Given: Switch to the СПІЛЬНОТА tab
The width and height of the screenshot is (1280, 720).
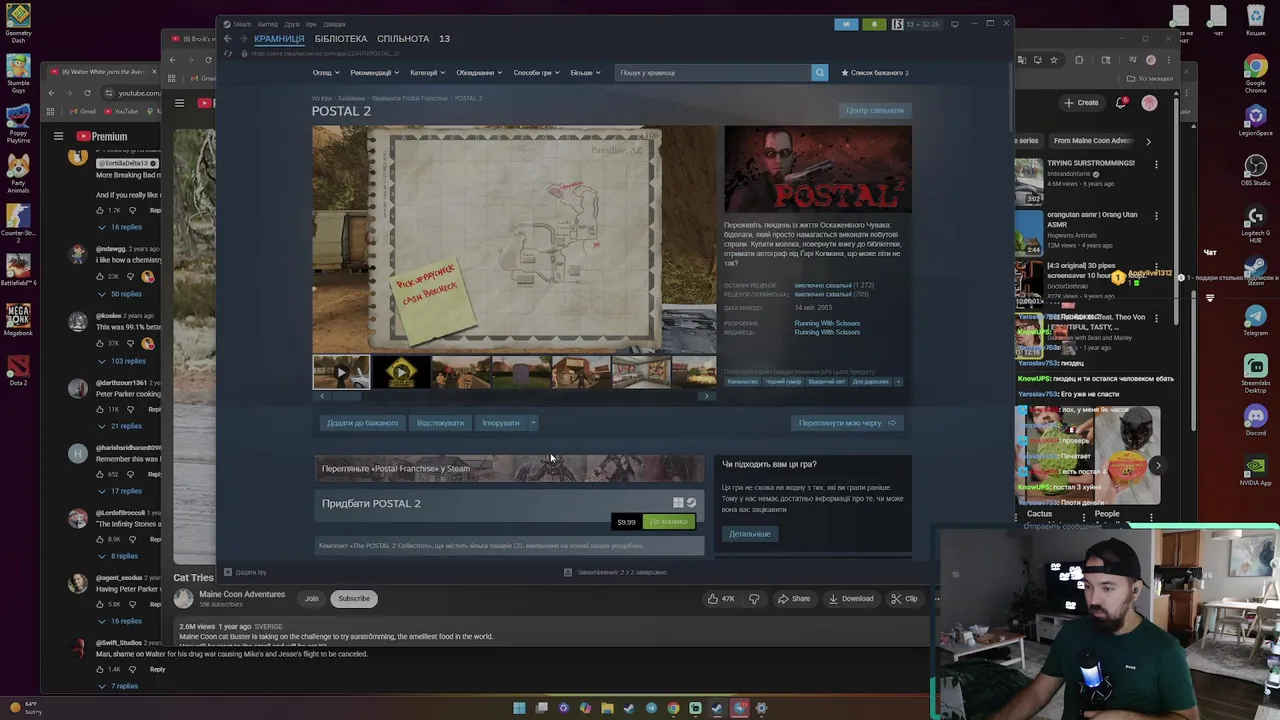Looking at the screenshot, I should 403,39.
